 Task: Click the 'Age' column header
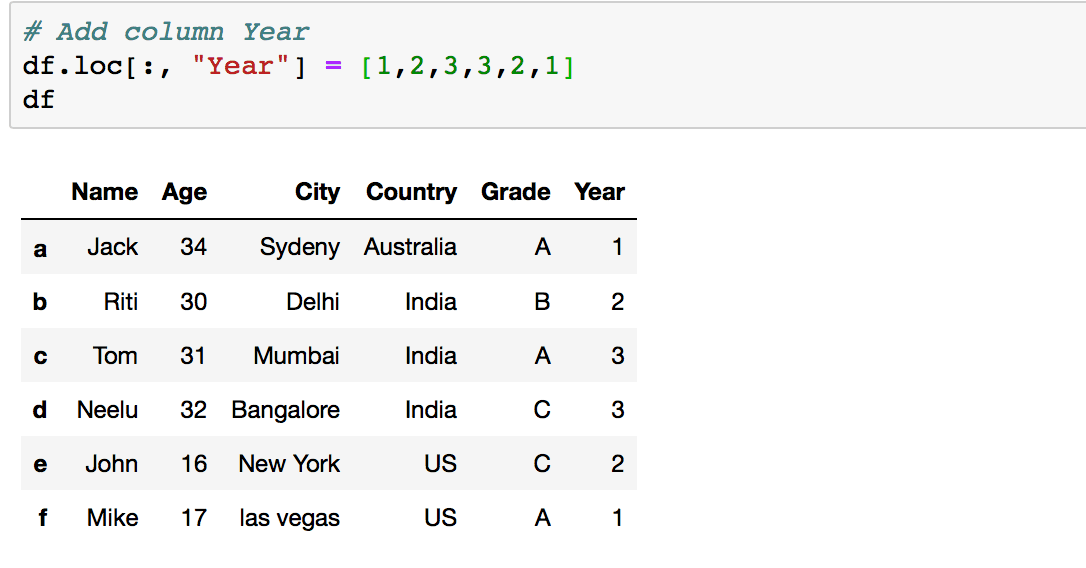[x=184, y=192]
